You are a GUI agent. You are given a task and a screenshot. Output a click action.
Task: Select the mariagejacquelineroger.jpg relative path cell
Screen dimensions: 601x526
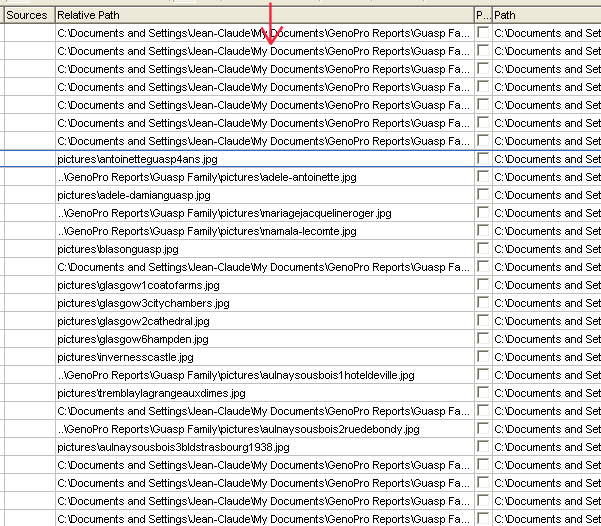coord(224,213)
